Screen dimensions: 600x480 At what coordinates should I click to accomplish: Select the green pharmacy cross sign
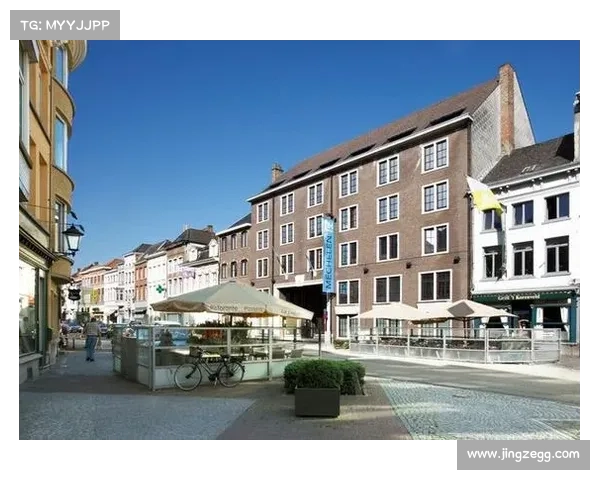tap(160, 289)
